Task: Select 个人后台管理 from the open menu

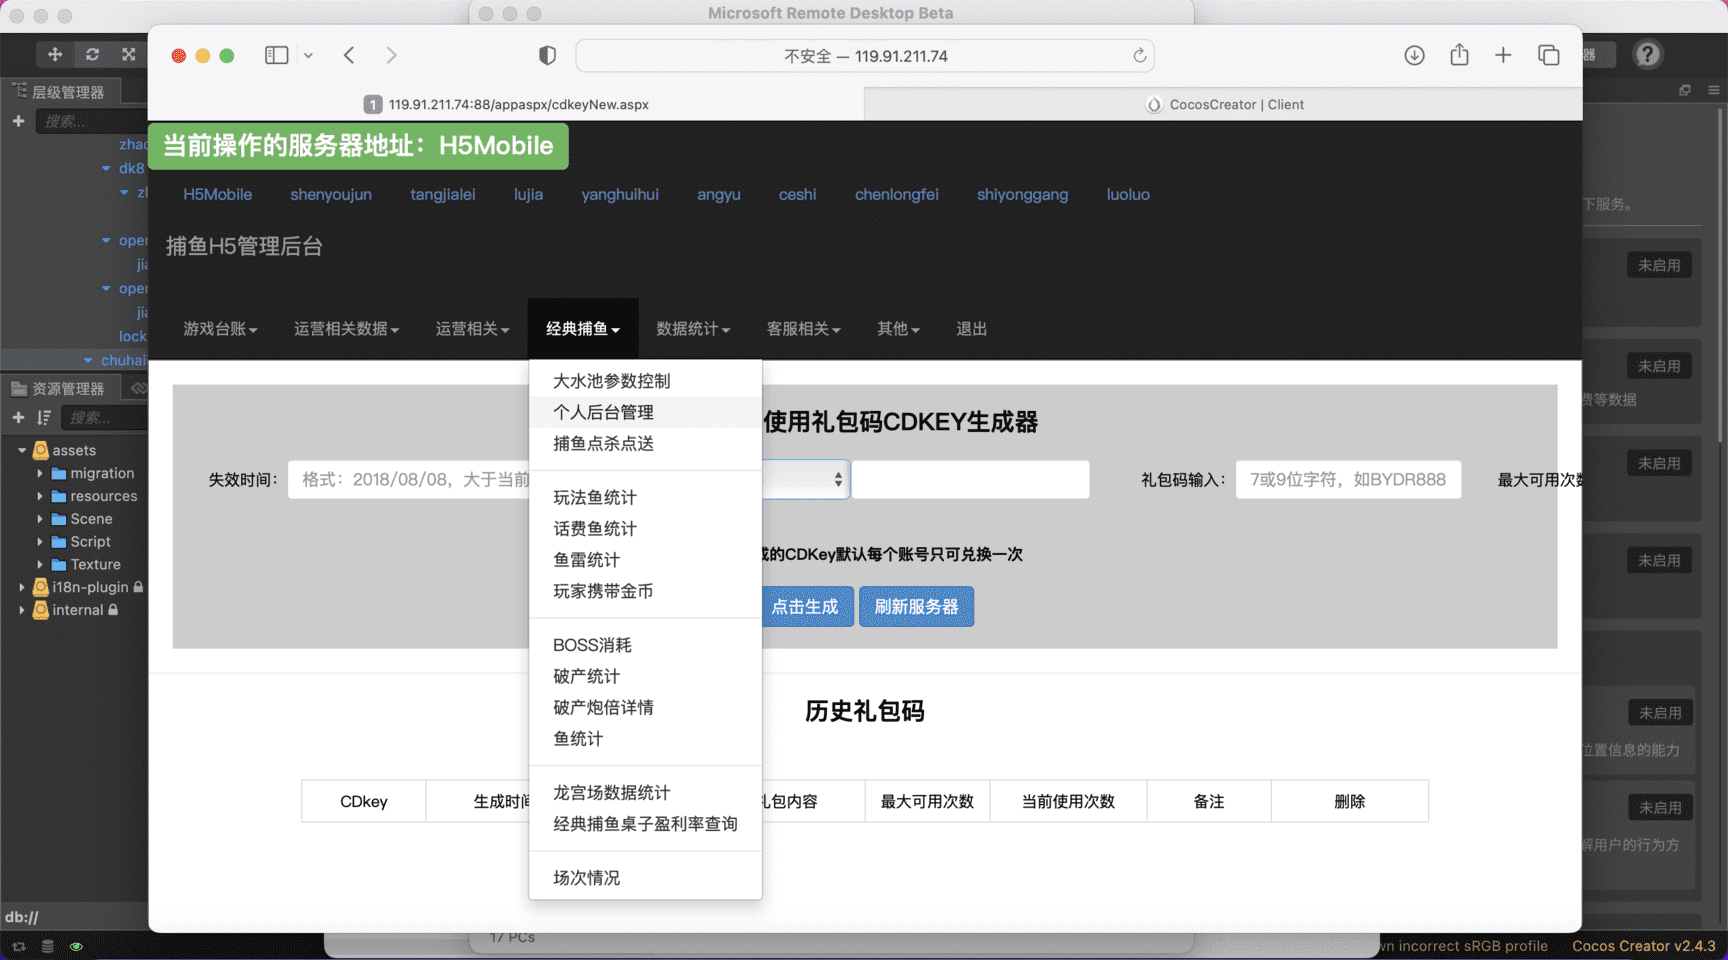Action: click(x=603, y=411)
